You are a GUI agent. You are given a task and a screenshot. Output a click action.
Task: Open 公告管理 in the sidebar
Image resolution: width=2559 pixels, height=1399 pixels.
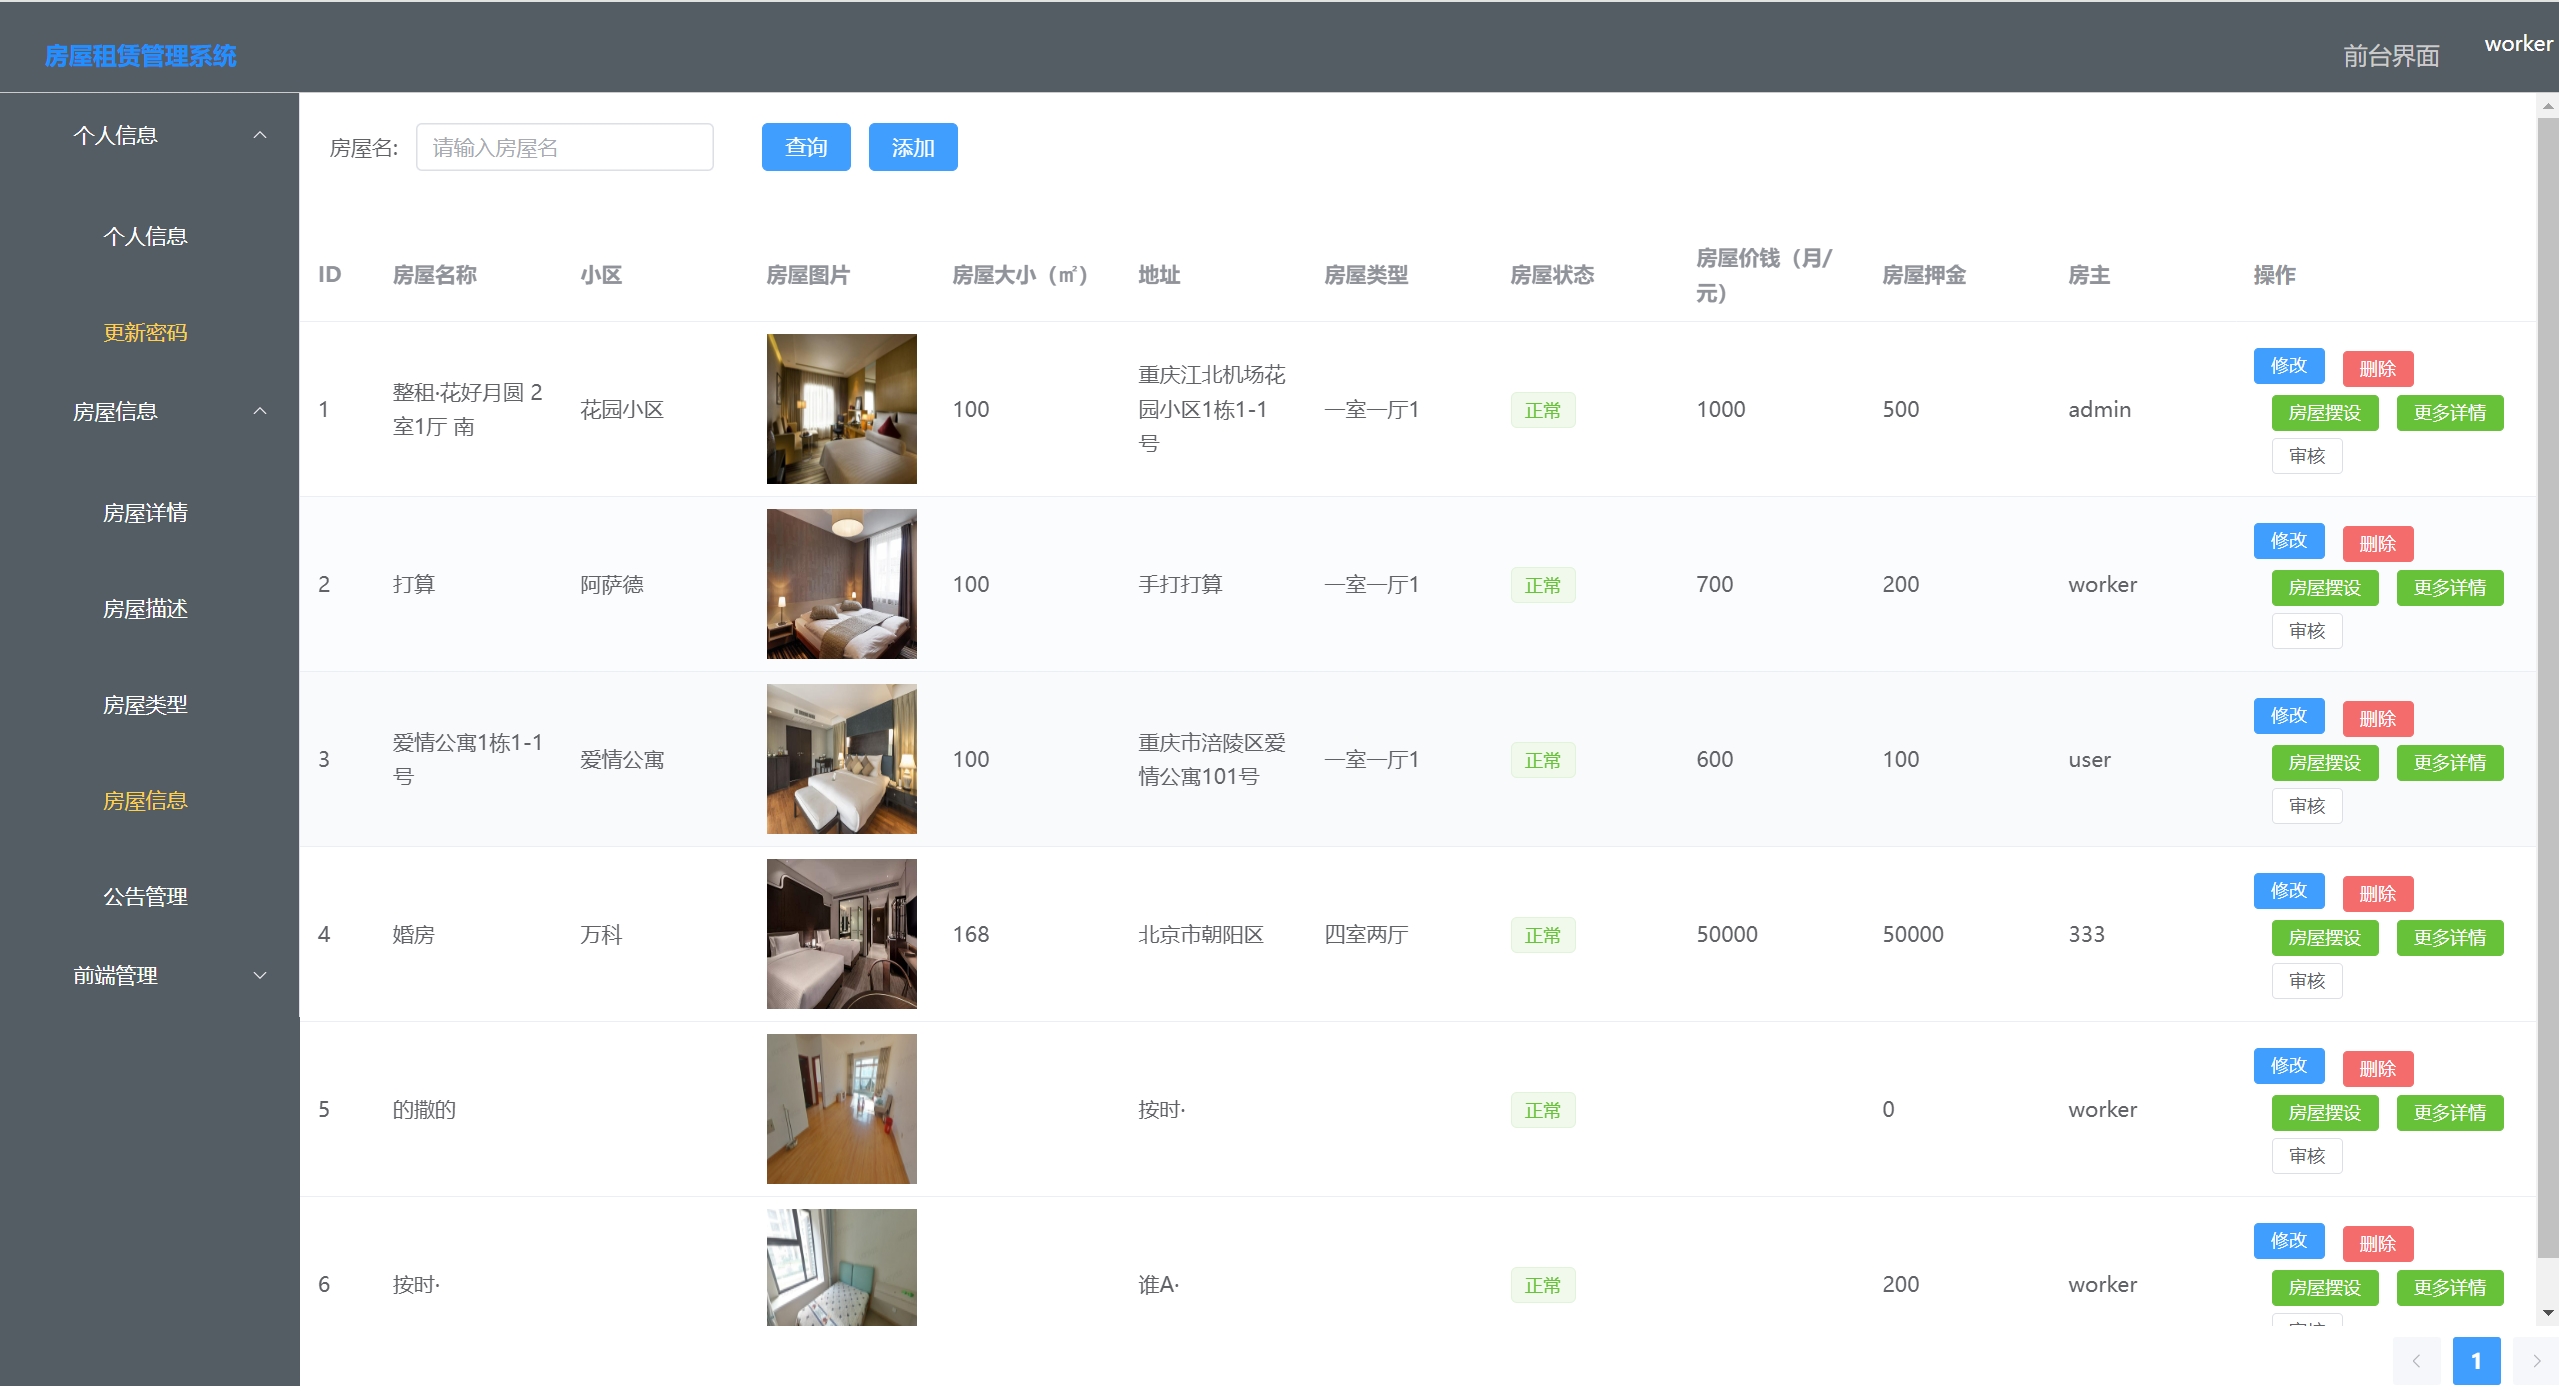pyautogui.click(x=145, y=897)
